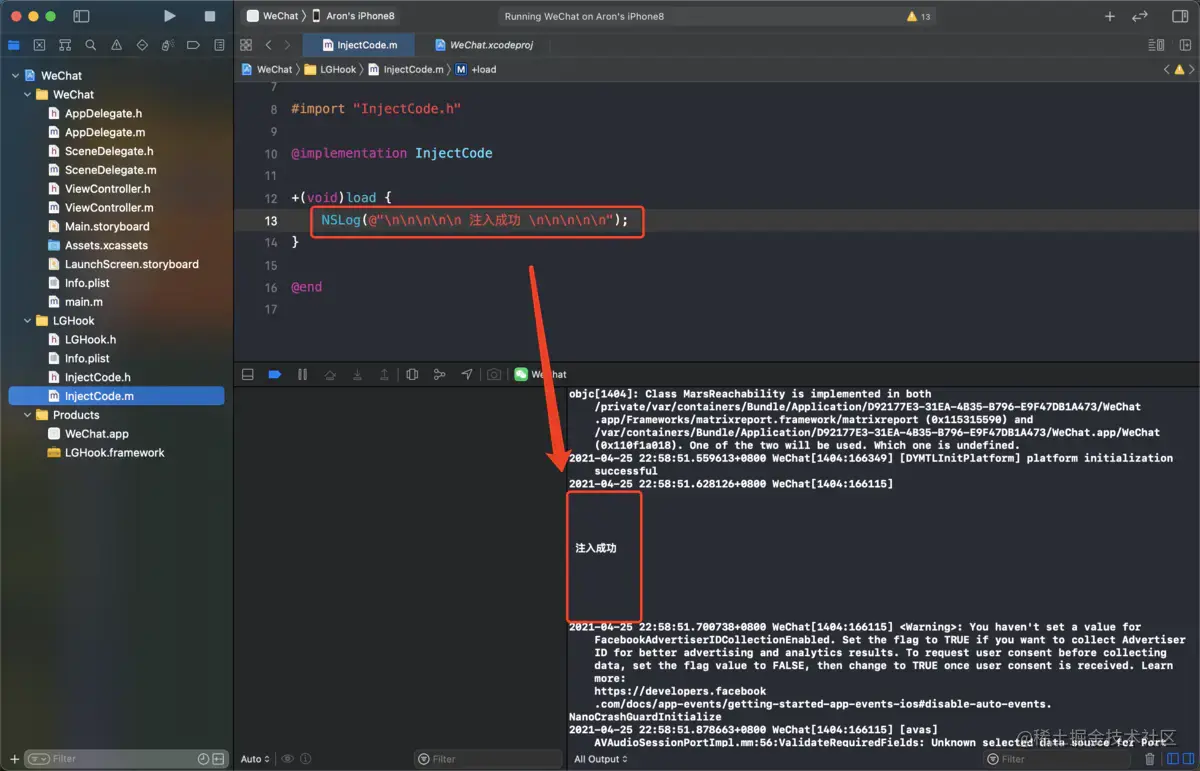The image size is (1200, 771).
Task: Click line 13 NSLog code statement
Action: click(475, 220)
